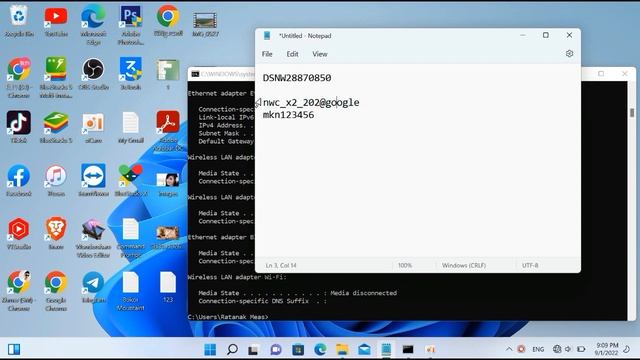This screenshot has height=360, width=640.
Task: Open Notepad's View menu
Action: coord(320,54)
